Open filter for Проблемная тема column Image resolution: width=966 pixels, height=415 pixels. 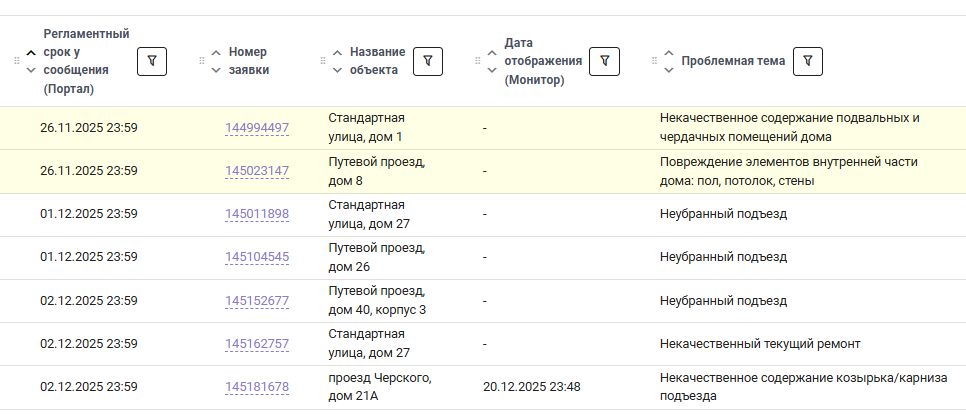point(807,61)
